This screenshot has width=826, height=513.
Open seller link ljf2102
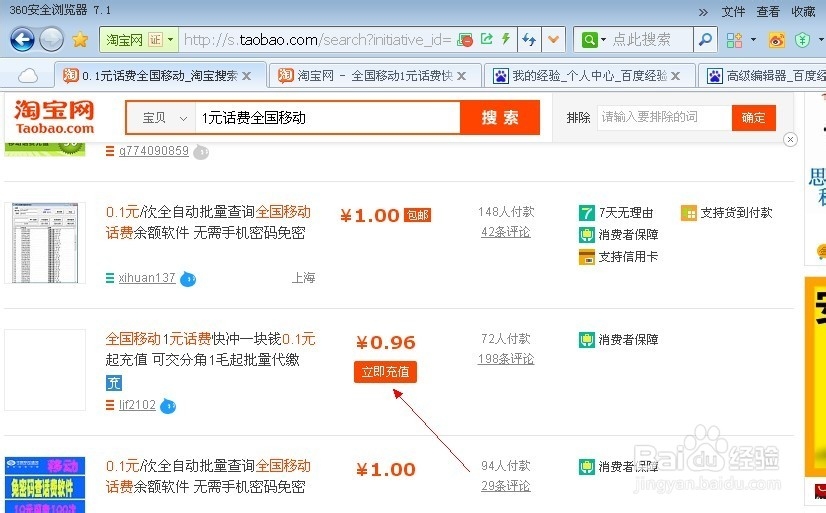click(x=137, y=405)
